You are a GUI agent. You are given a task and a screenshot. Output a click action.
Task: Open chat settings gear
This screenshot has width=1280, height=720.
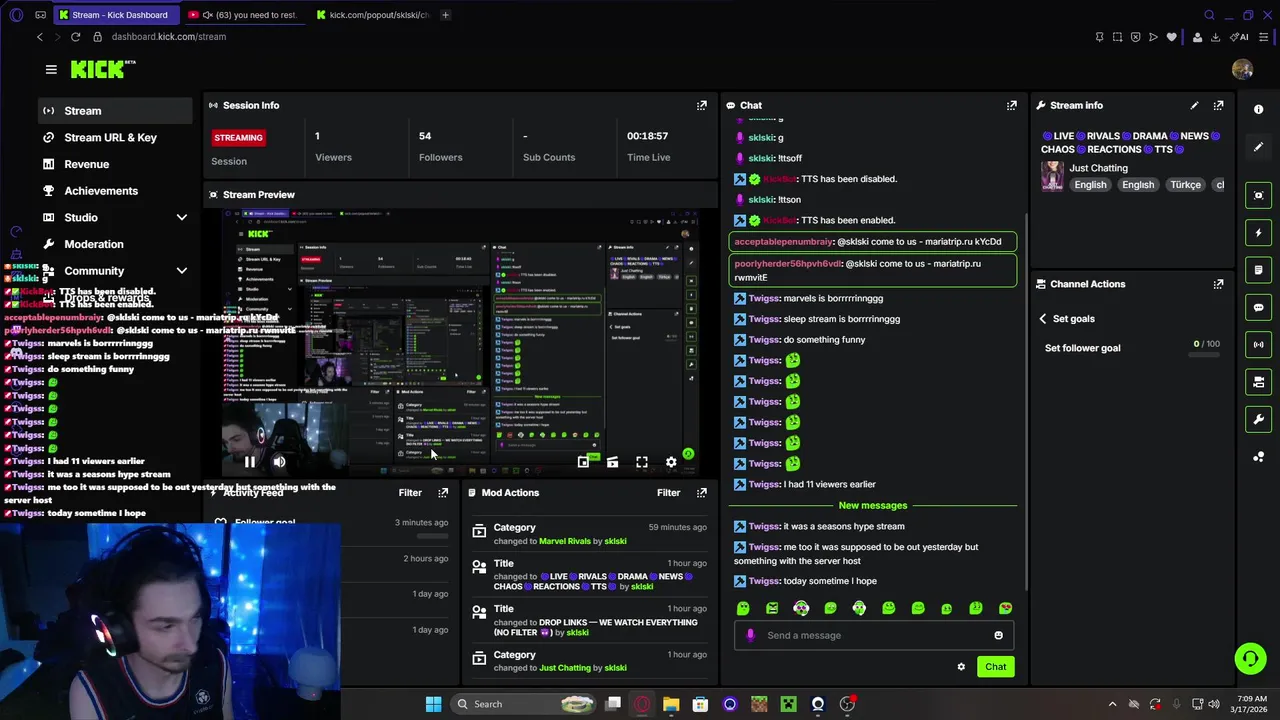pos(961,667)
